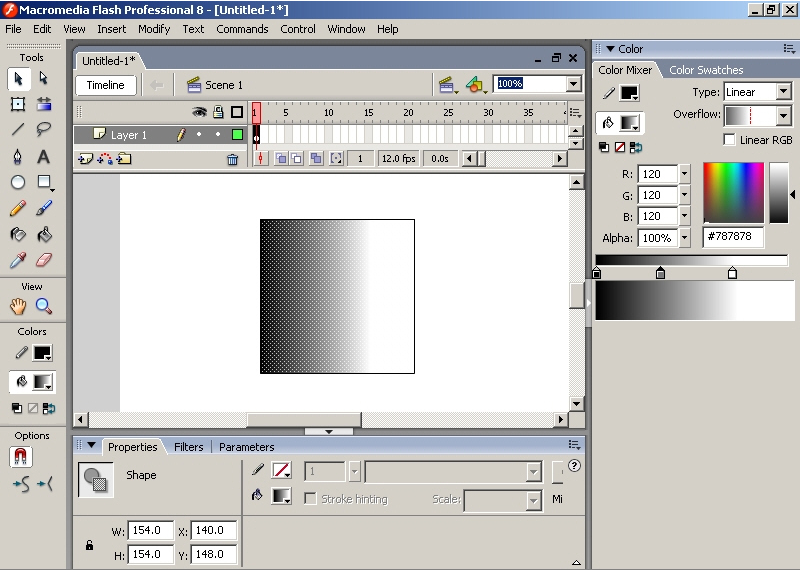Open the Alpha value dropdown

coord(684,238)
